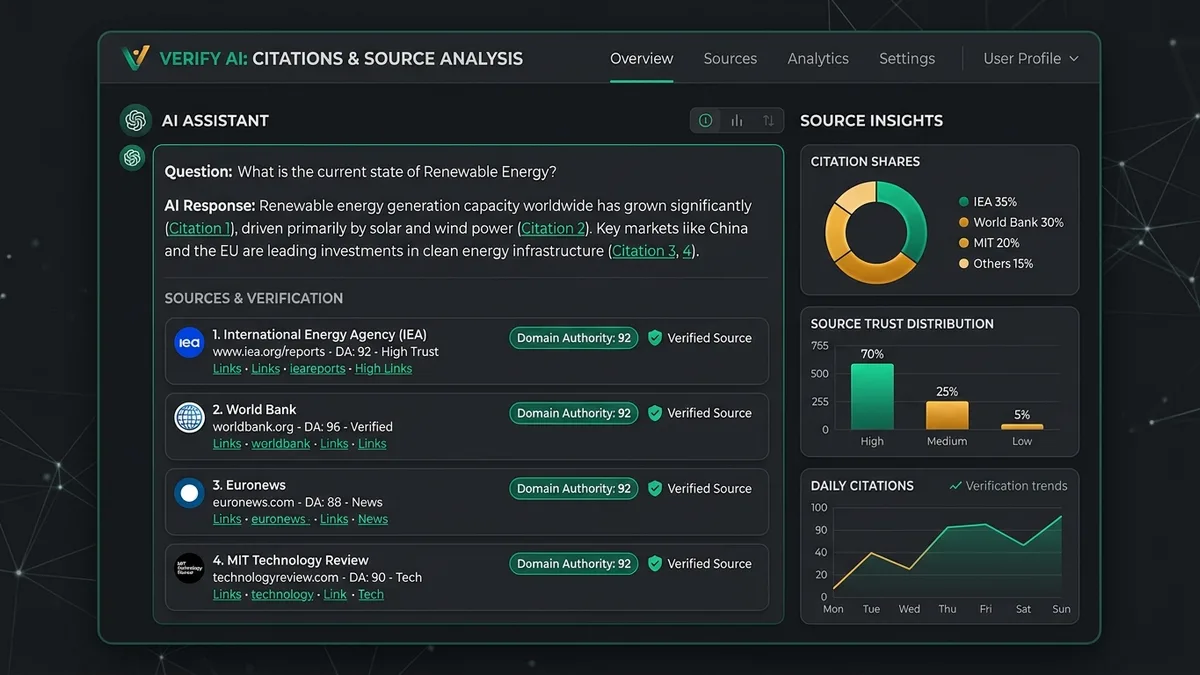The image size is (1200, 675).
Task: Click the "SOURCES & VERIFICATION" heading
Action: (254, 298)
